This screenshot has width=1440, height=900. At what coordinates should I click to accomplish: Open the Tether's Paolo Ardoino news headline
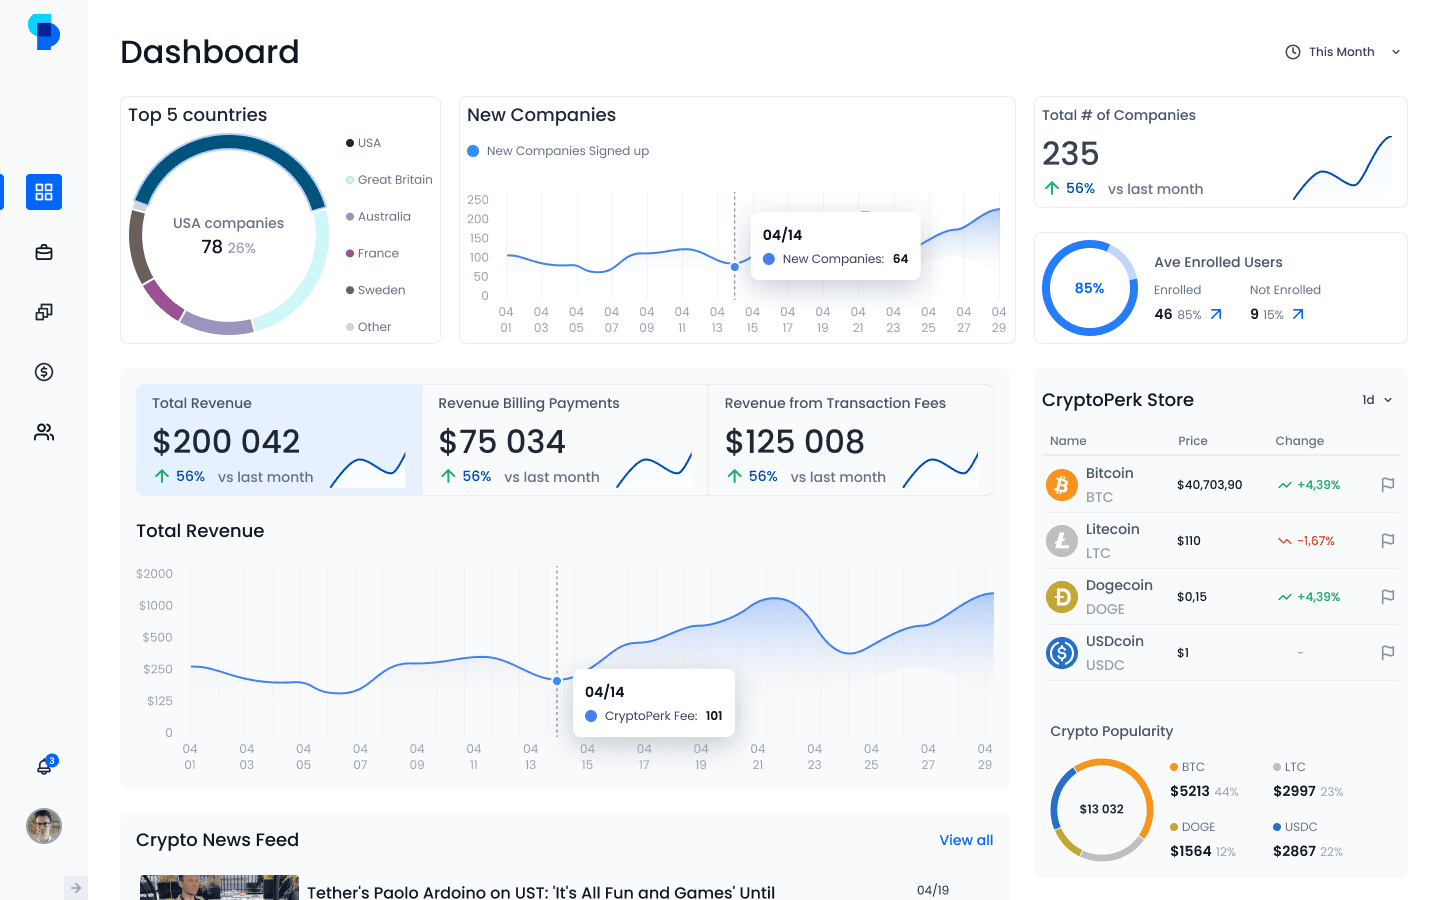click(x=541, y=892)
